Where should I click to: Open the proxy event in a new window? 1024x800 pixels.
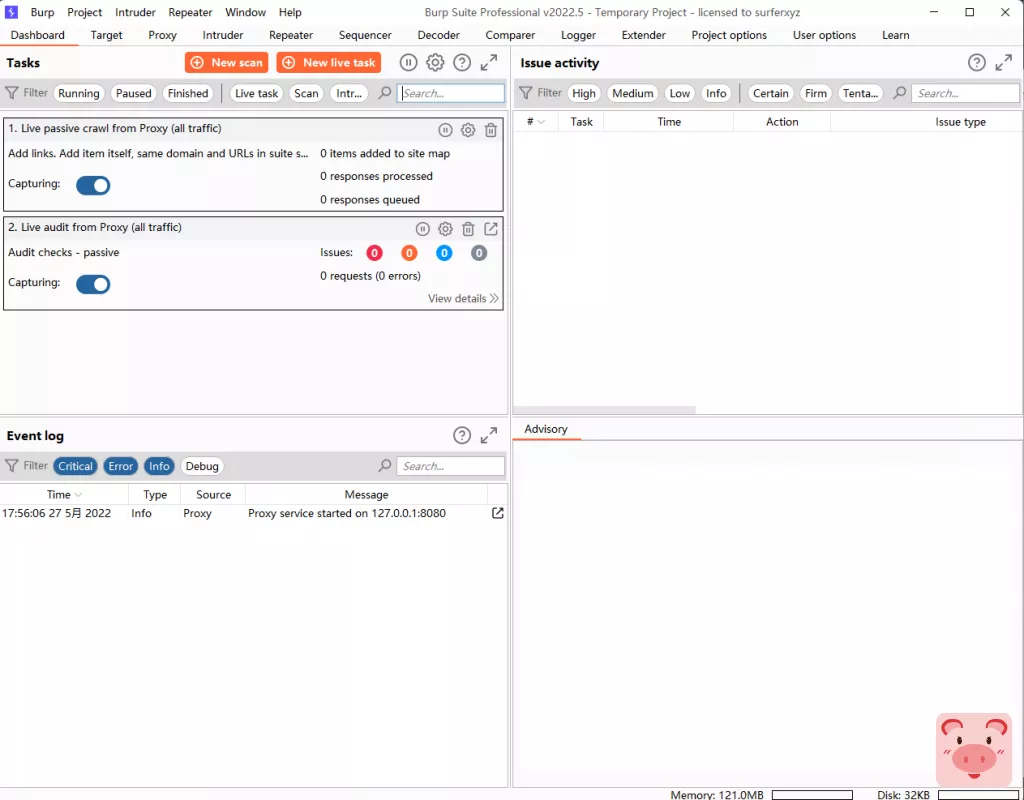[496, 513]
